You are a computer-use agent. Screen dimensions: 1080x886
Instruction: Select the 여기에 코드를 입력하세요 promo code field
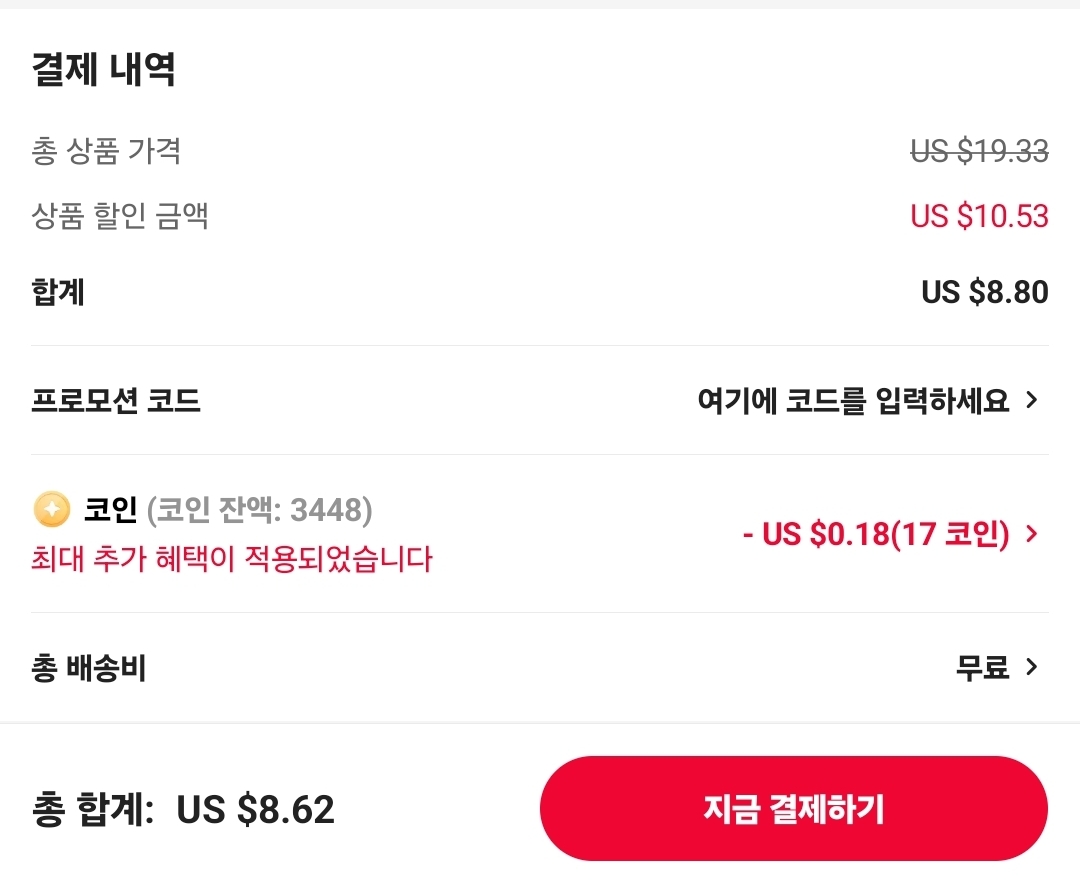click(855, 400)
